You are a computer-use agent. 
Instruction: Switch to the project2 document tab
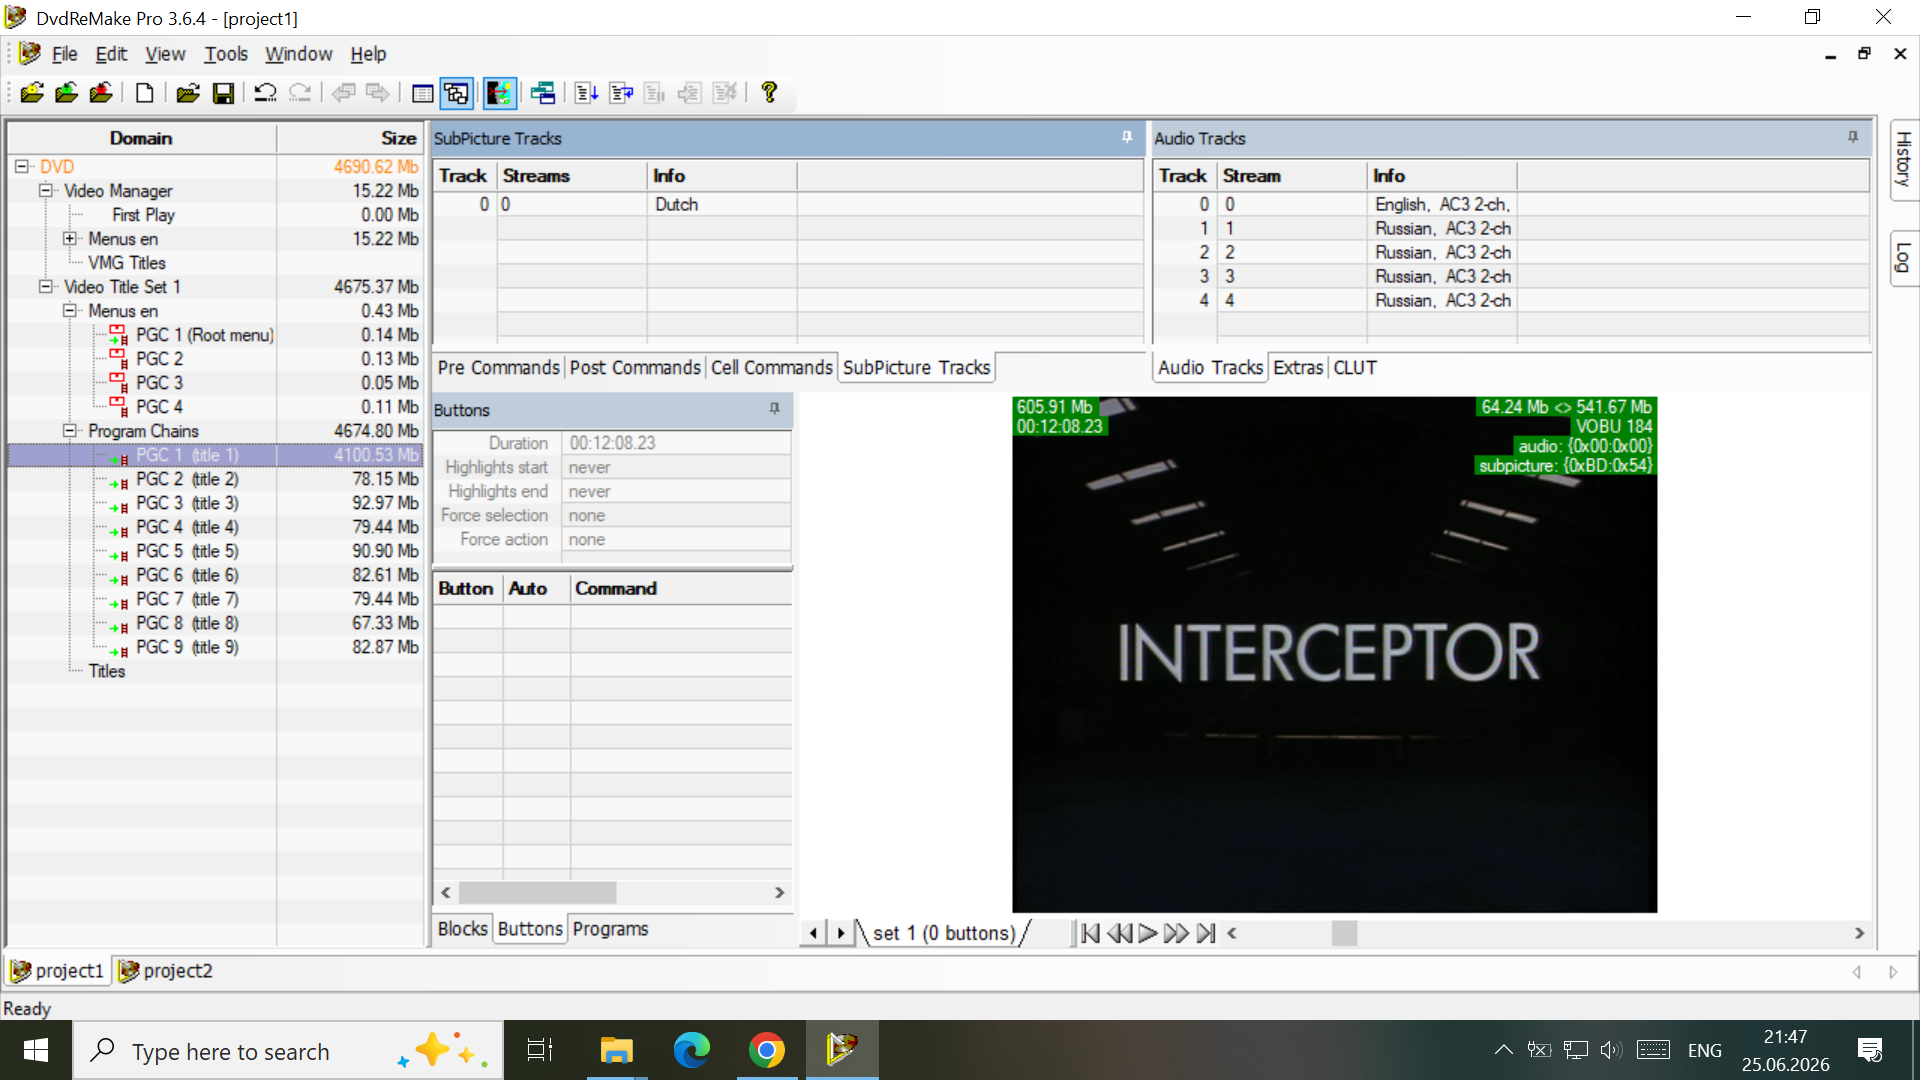point(166,971)
